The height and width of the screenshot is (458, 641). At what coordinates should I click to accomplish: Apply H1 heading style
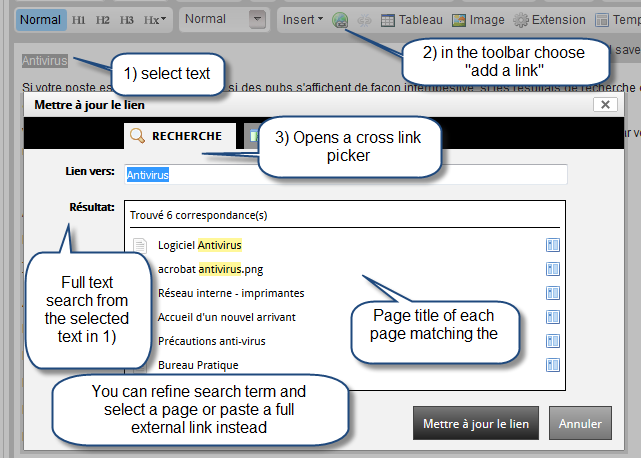[x=79, y=20]
